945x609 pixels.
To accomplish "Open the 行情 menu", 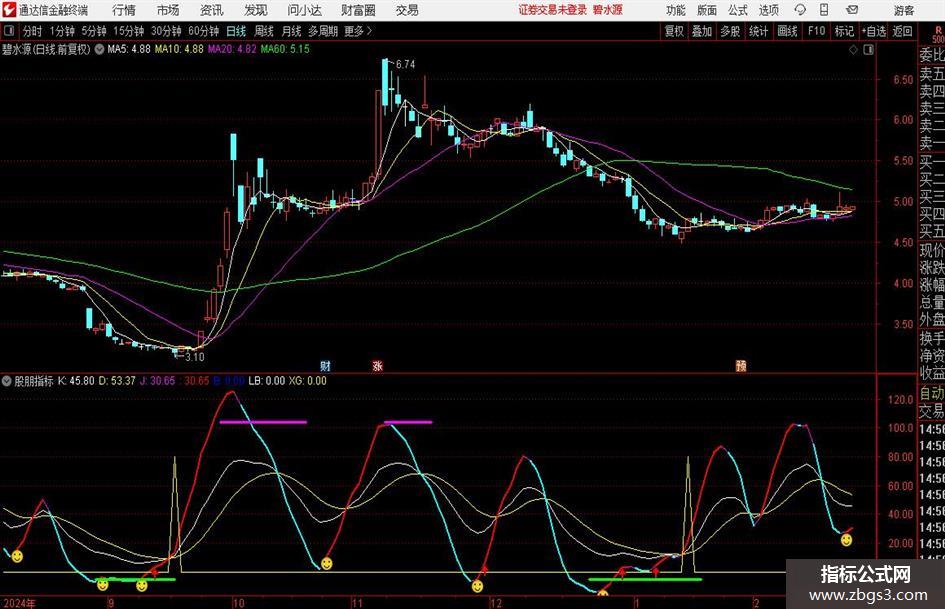I will (124, 10).
